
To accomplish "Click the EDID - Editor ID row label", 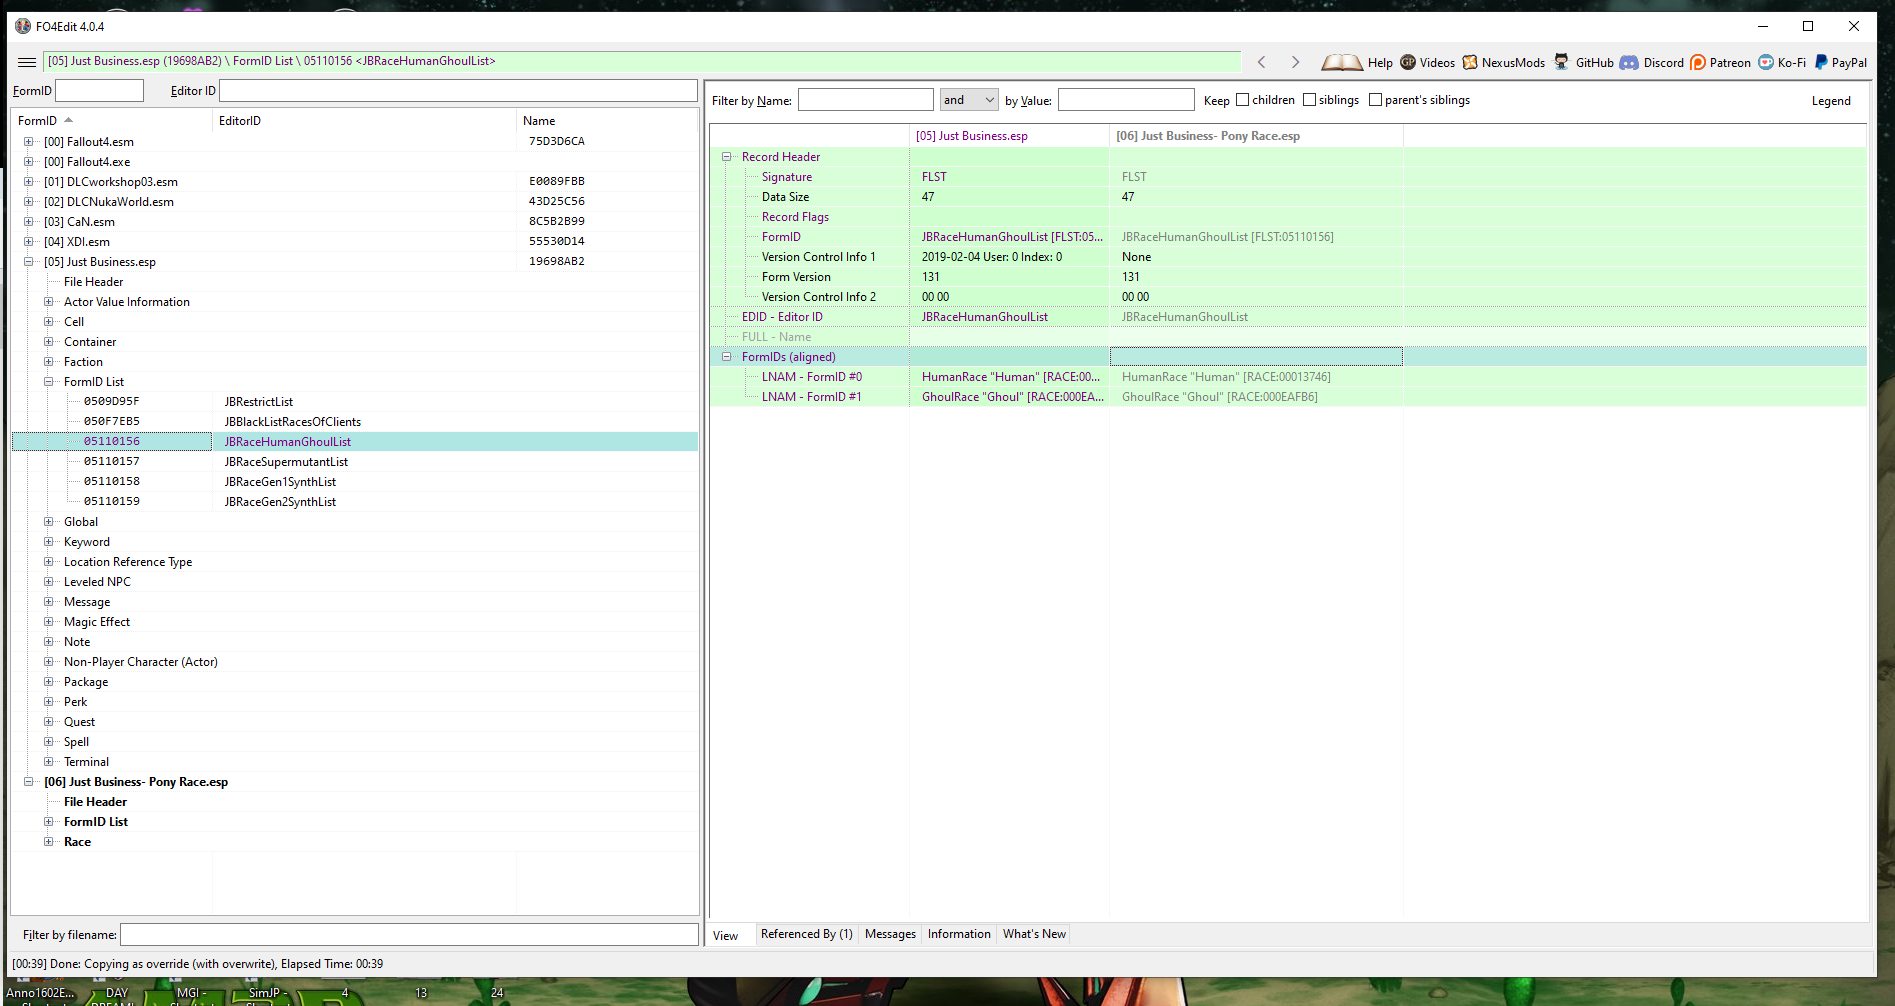I will [782, 317].
